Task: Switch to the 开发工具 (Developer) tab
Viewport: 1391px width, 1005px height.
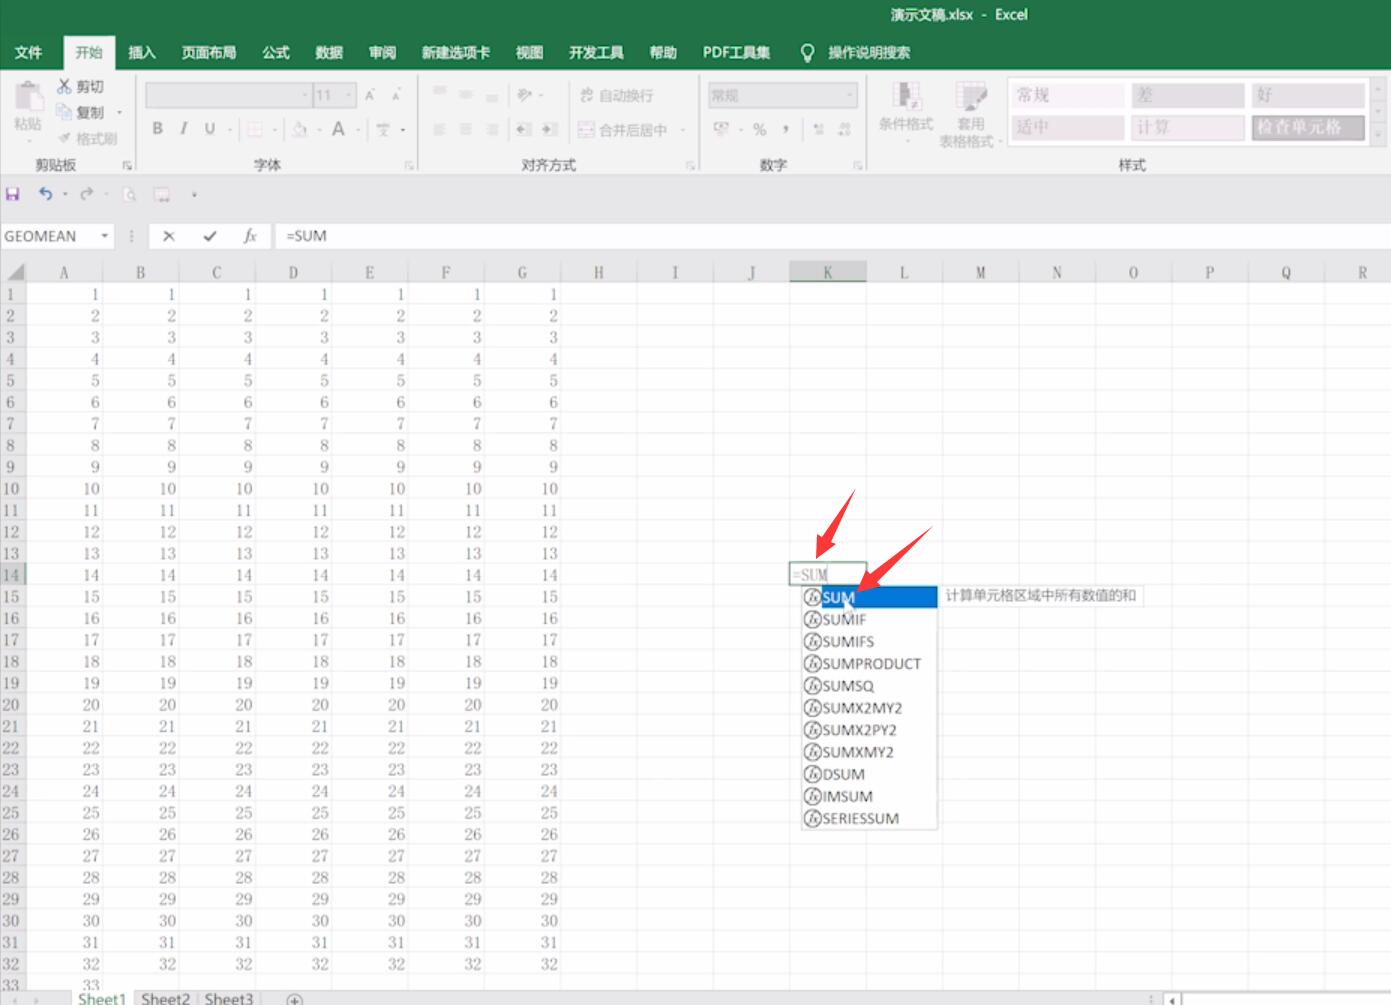Action: pos(596,52)
